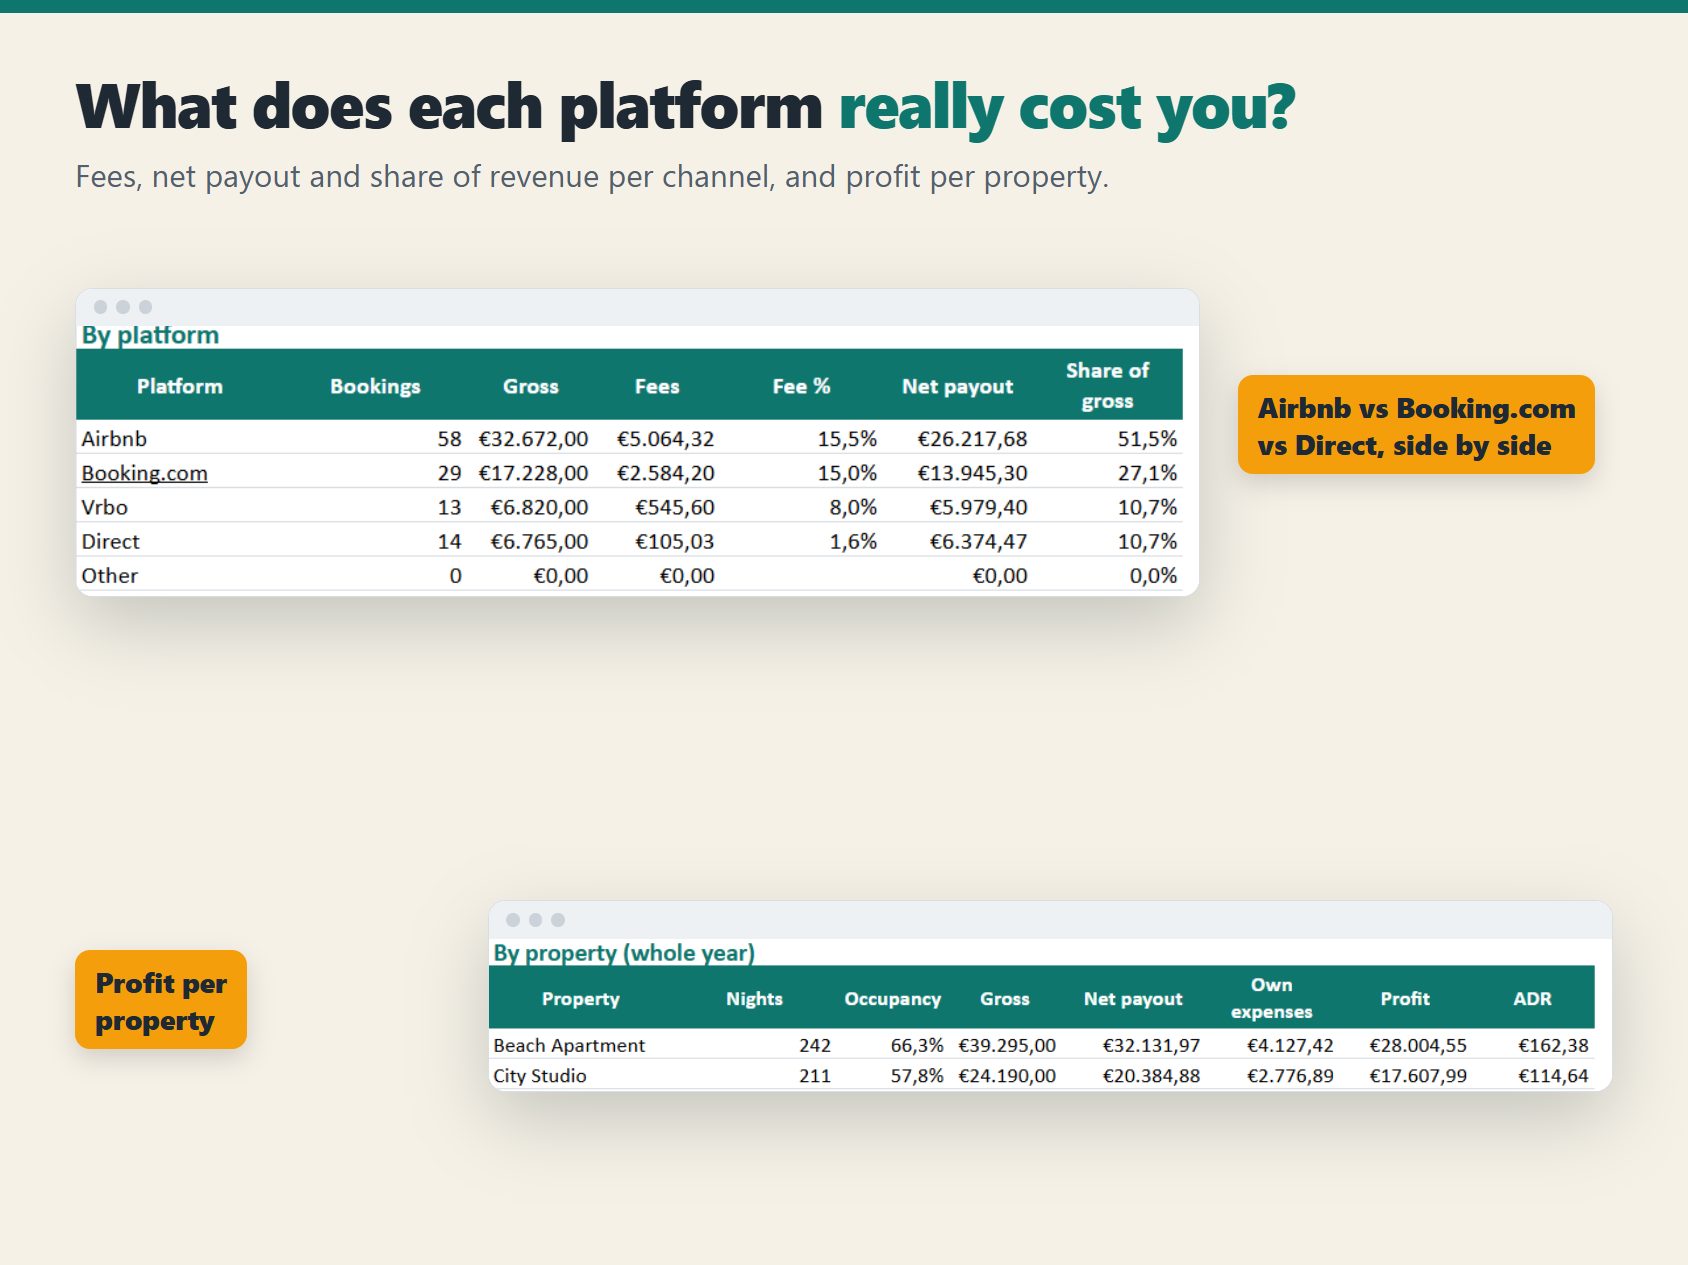Select City Studio own expenses €2.776,89
This screenshot has width=1688, height=1265.
point(1290,1076)
